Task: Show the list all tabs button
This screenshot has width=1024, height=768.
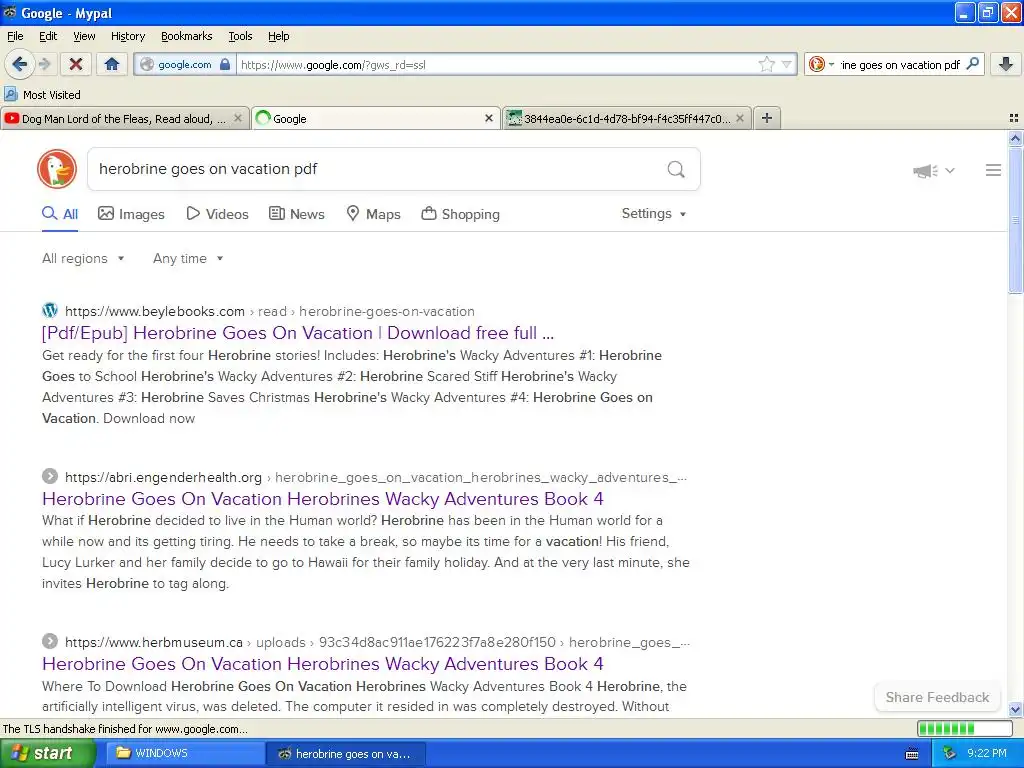Action: tap(1014, 118)
